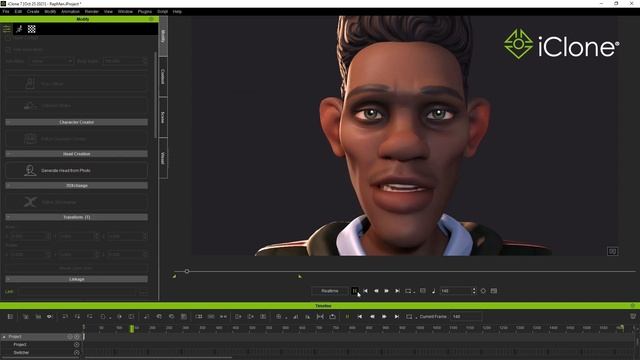640x360 pixels.
Task: Open timeline loop mode dropdown
Action: [411, 316]
